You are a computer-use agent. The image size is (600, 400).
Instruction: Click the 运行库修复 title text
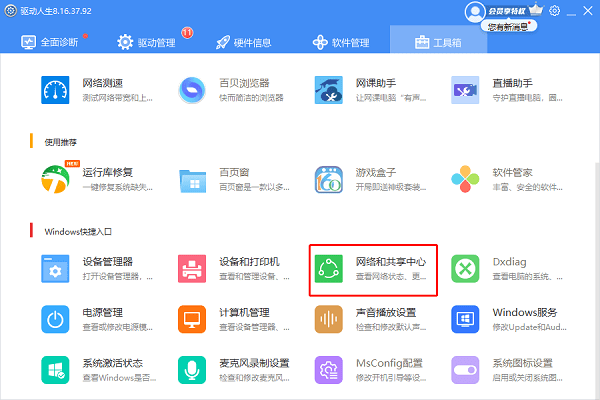click(x=108, y=172)
